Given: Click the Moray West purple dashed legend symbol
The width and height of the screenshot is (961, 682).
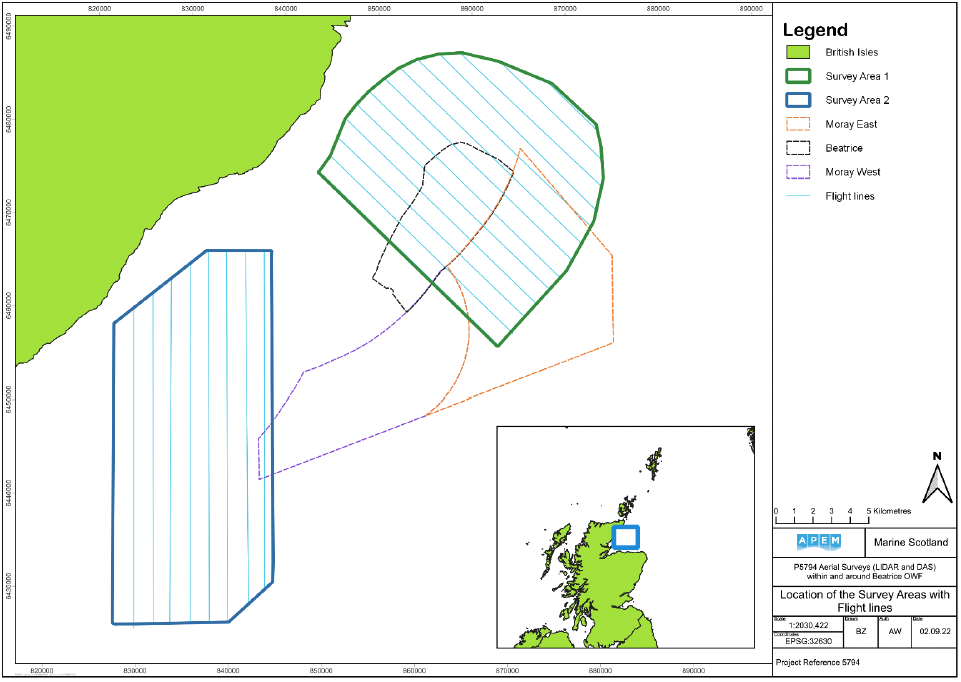Looking at the screenshot, I should coord(798,172).
